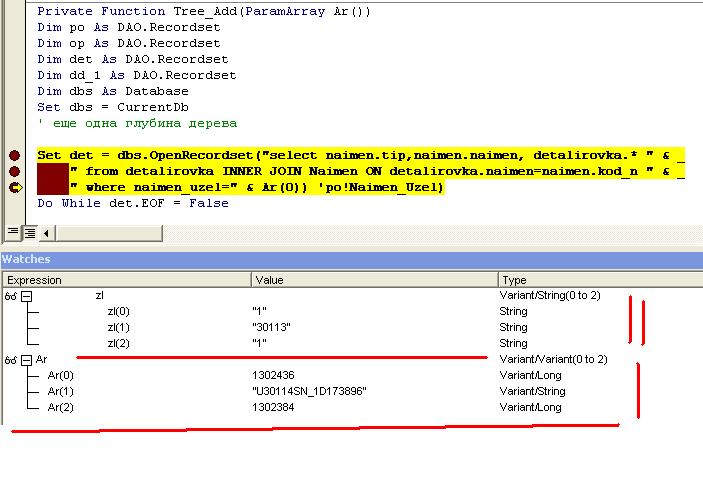The image size is (703, 501).
Task: Switch to Procedure View button
Action: pyautogui.click(x=13, y=232)
